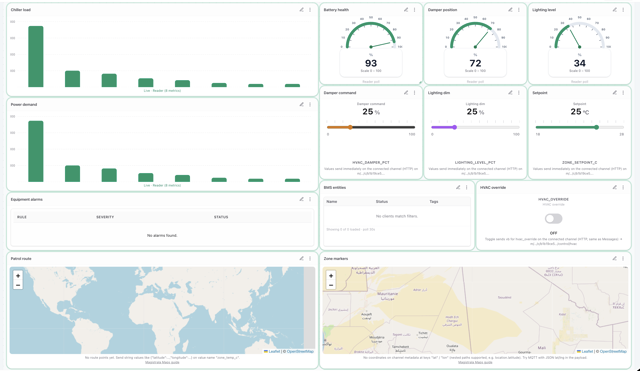Zoom out on the Zone markers map
The image size is (640, 371).
pyautogui.click(x=331, y=285)
